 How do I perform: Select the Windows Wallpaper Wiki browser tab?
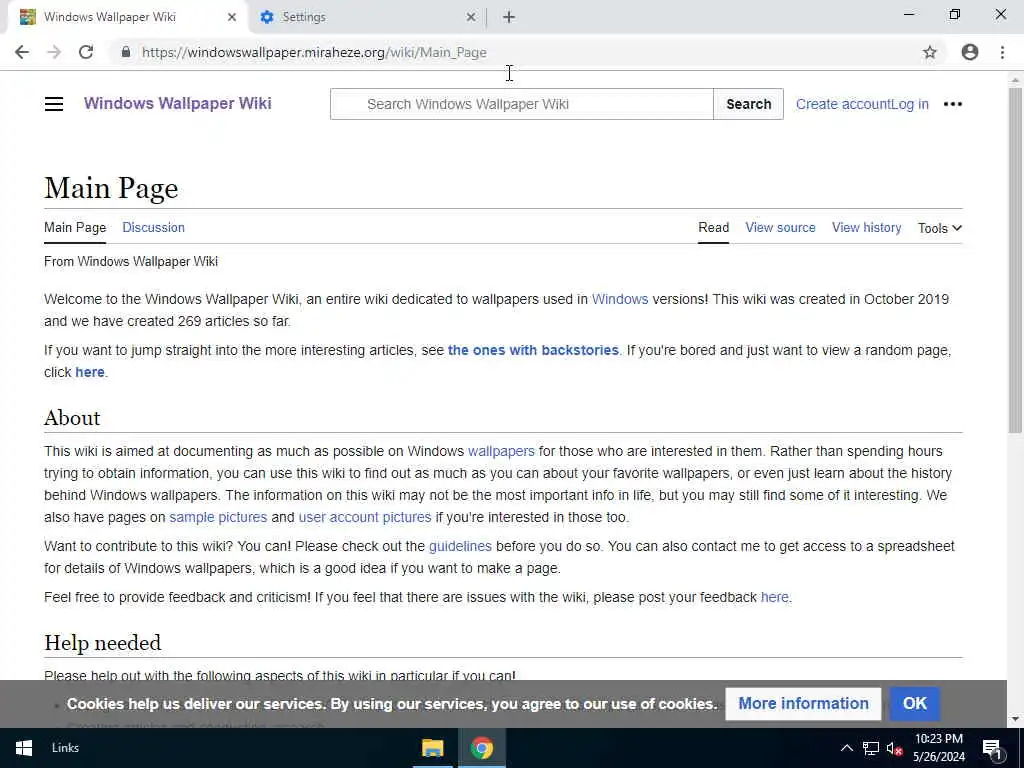point(127,17)
